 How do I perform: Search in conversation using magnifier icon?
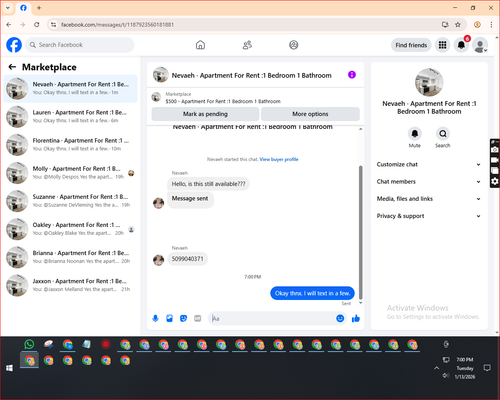click(x=443, y=134)
